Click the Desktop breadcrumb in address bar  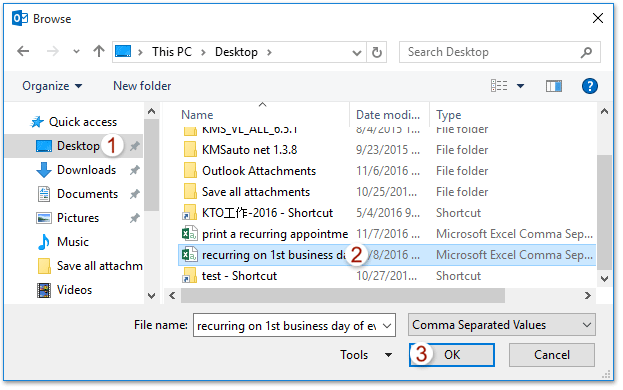[x=236, y=52]
